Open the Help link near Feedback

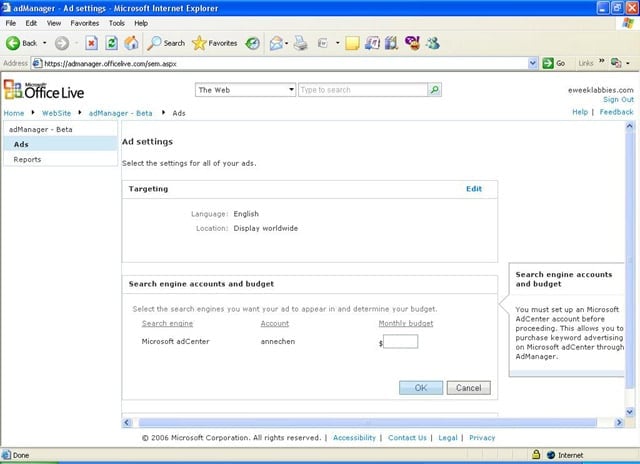coord(580,112)
